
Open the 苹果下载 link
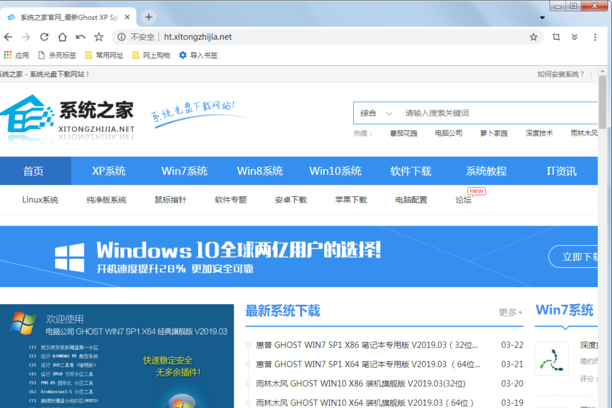[351, 200]
